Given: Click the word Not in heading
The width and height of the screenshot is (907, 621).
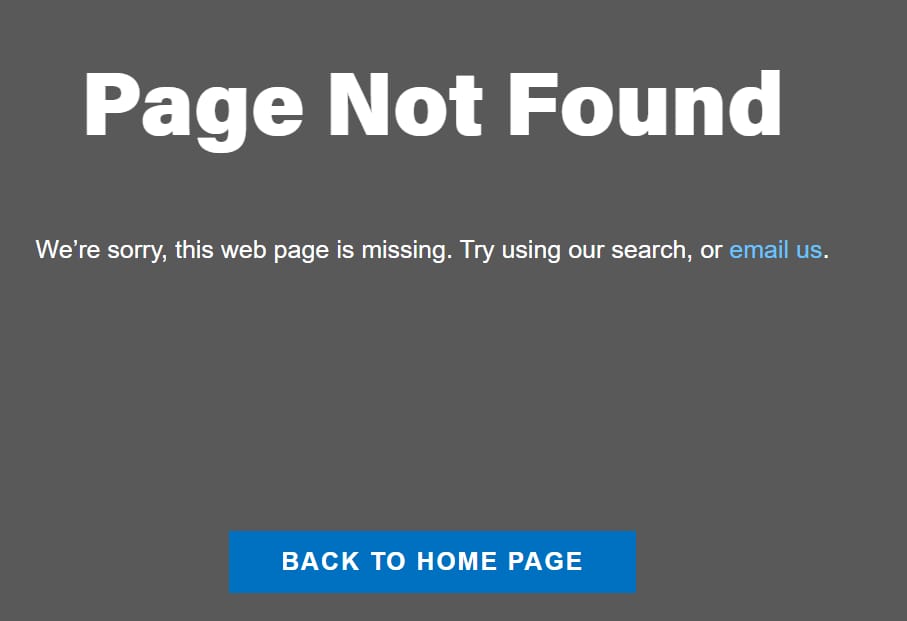Looking at the screenshot, I should point(405,104).
